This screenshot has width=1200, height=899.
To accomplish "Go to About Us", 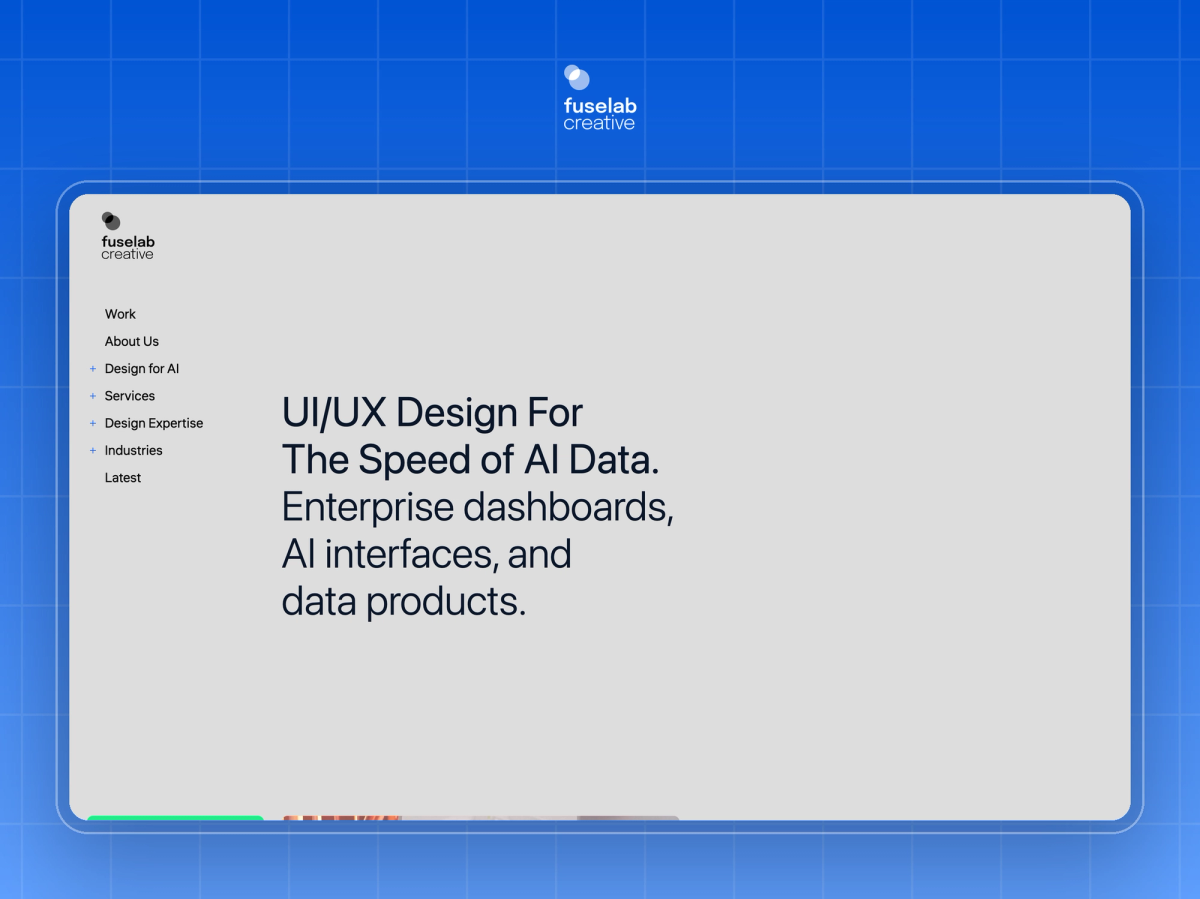I will [x=132, y=341].
